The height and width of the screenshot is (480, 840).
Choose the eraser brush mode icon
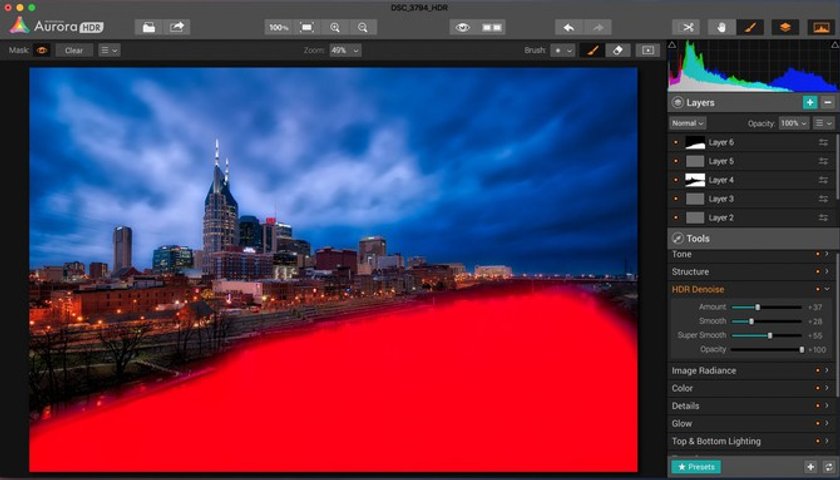(x=617, y=50)
